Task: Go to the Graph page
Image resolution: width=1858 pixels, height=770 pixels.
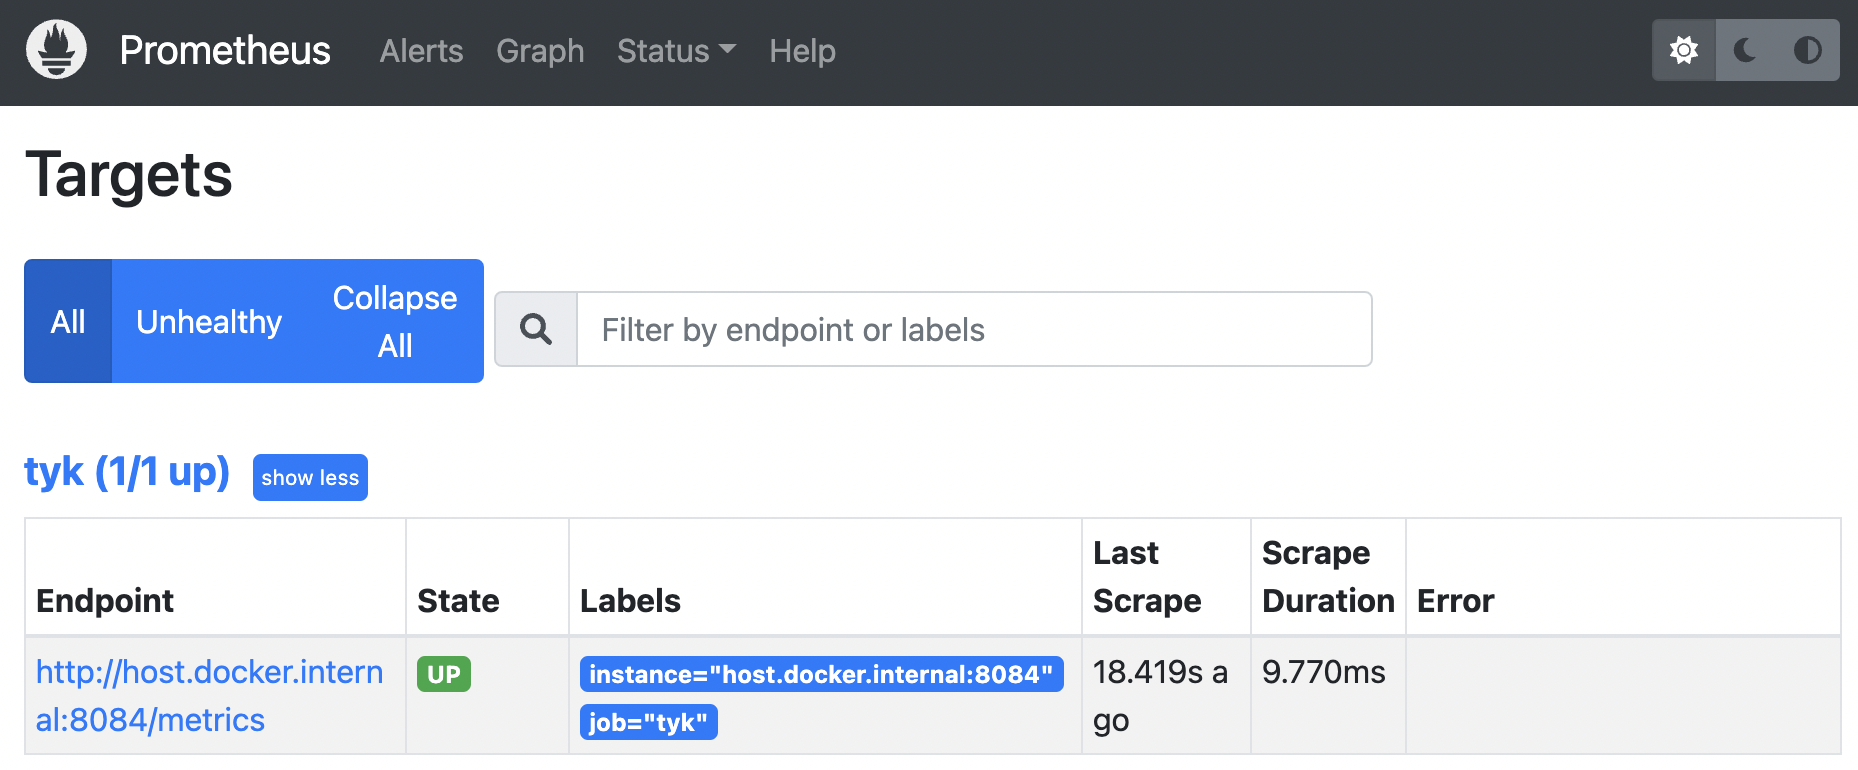Action: coord(540,51)
